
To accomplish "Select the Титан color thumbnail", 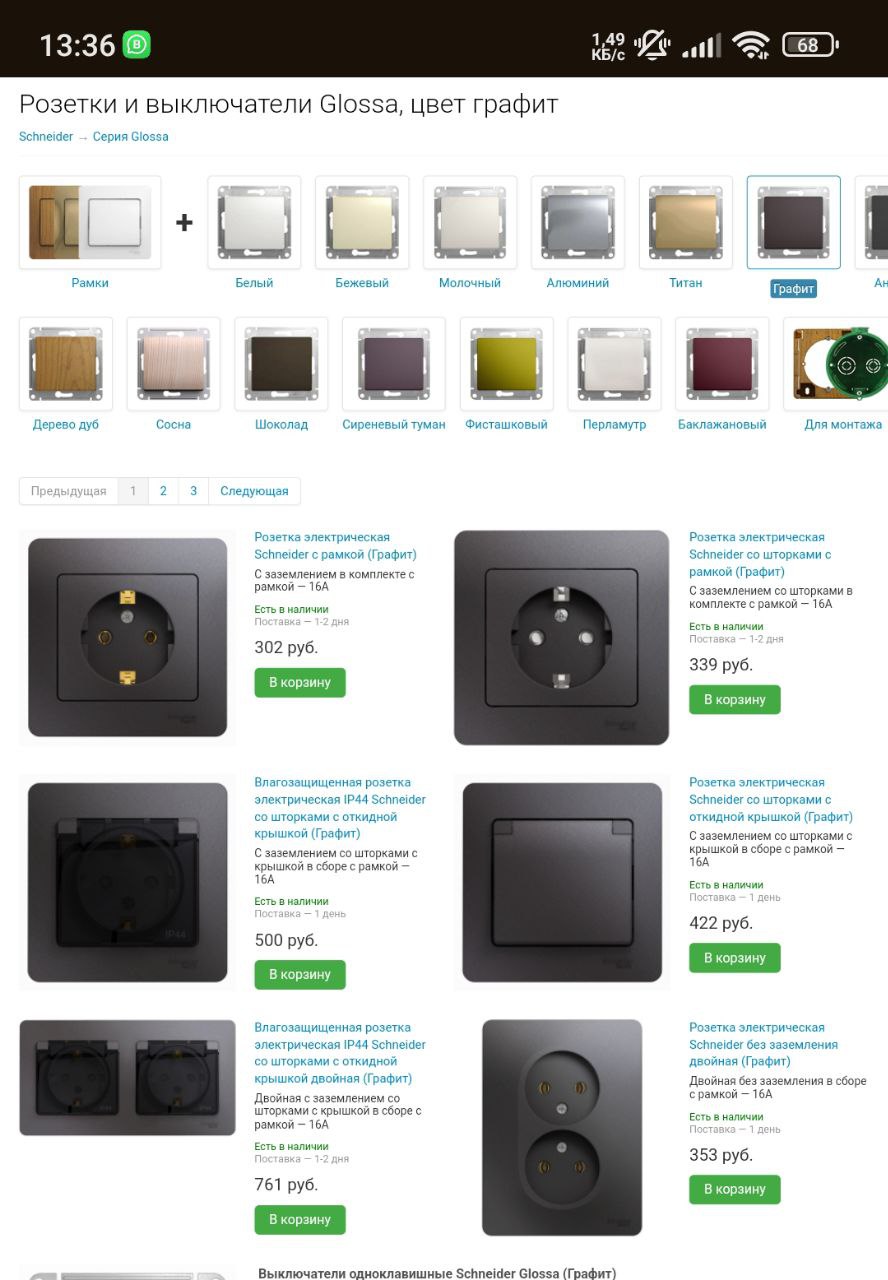I will (685, 223).
